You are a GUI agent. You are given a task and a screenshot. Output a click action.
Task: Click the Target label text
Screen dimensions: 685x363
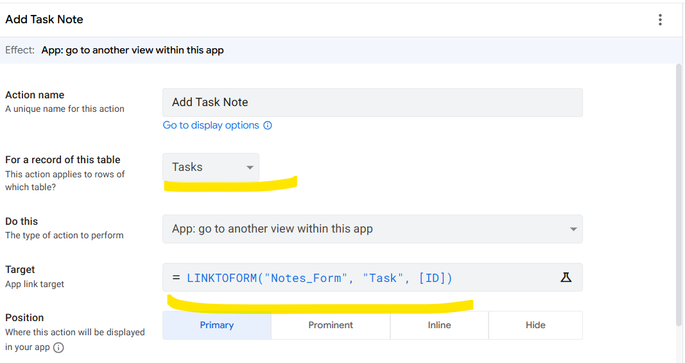tap(20, 270)
